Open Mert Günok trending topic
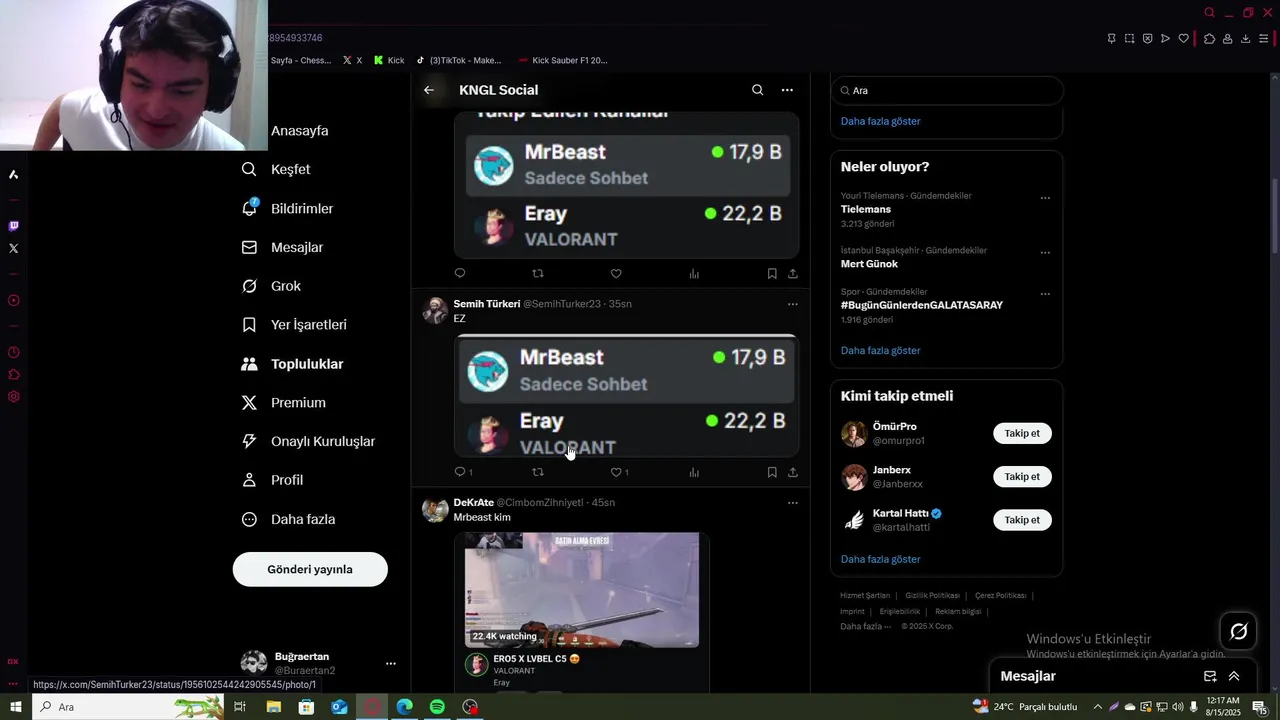The height and width of the screenshot is (720, 1280). (869, 264)
